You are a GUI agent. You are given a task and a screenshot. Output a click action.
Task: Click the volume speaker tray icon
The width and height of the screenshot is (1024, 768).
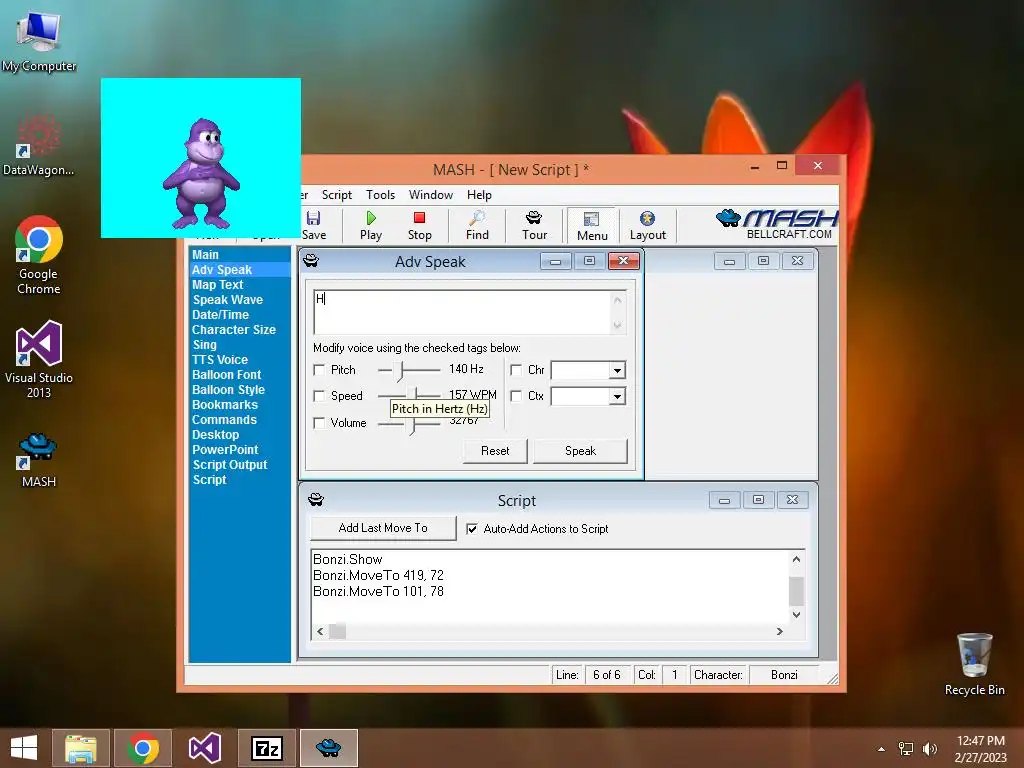click(x=929, y=749)
